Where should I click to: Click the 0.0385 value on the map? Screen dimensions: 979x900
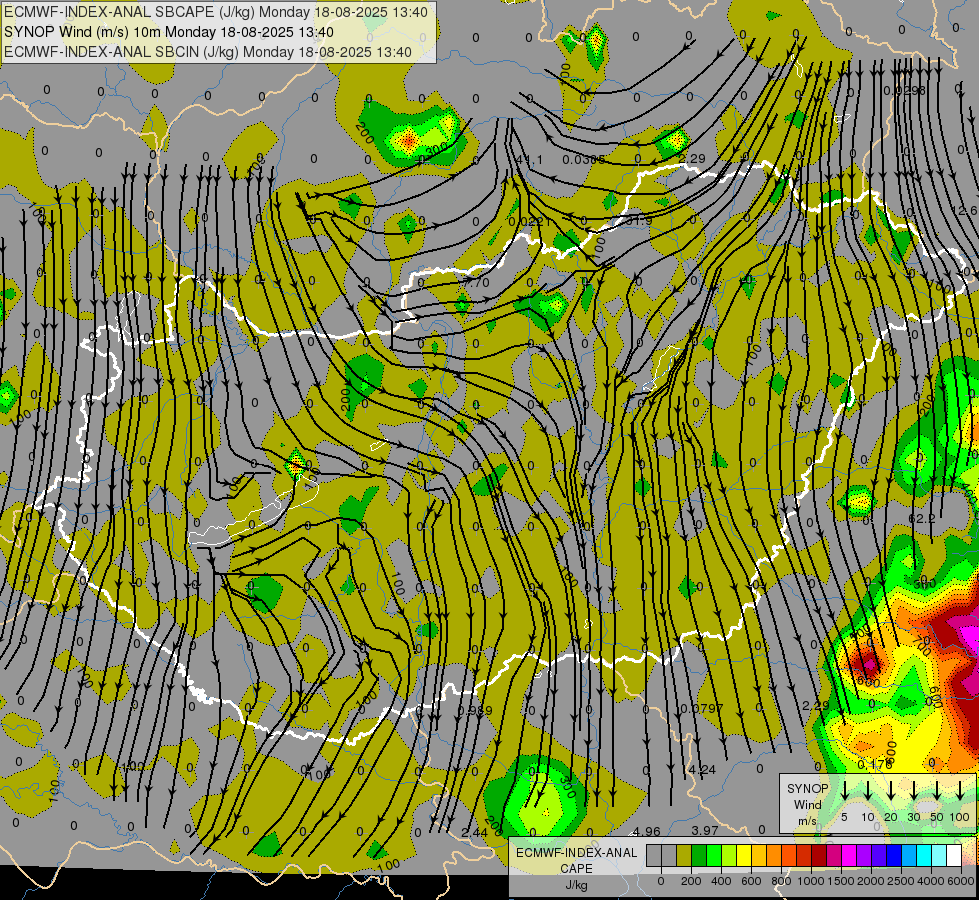point(584,160)
